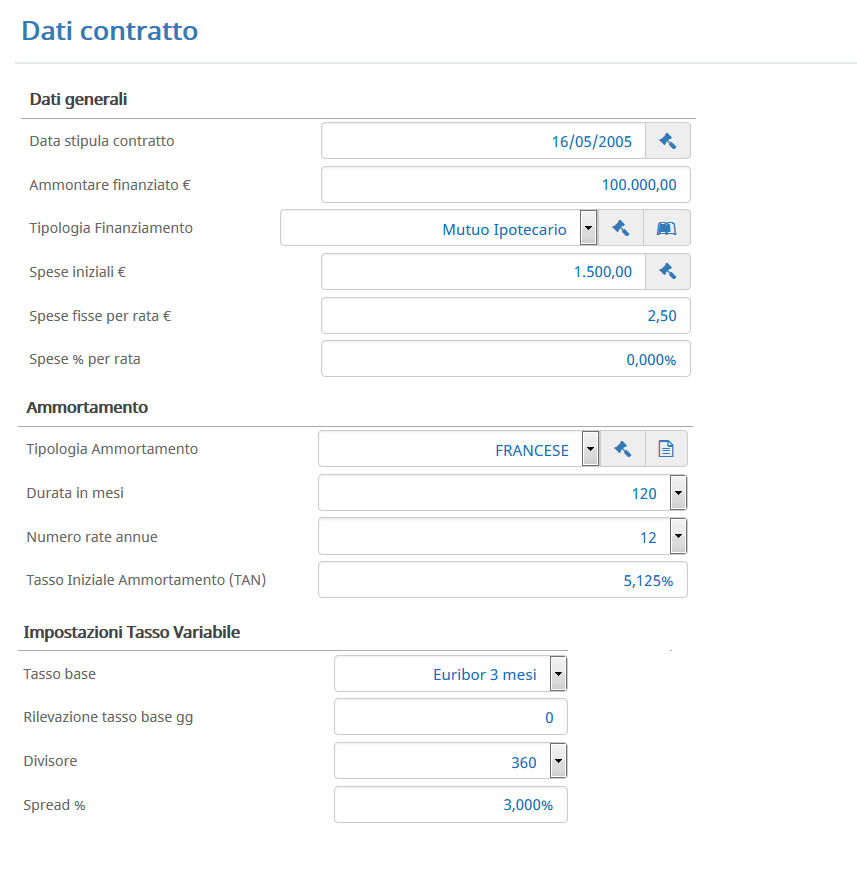
Task: Click the gavel icon beside Data stipula contratto
Action: pyautogui.click(x=668, y=141)
